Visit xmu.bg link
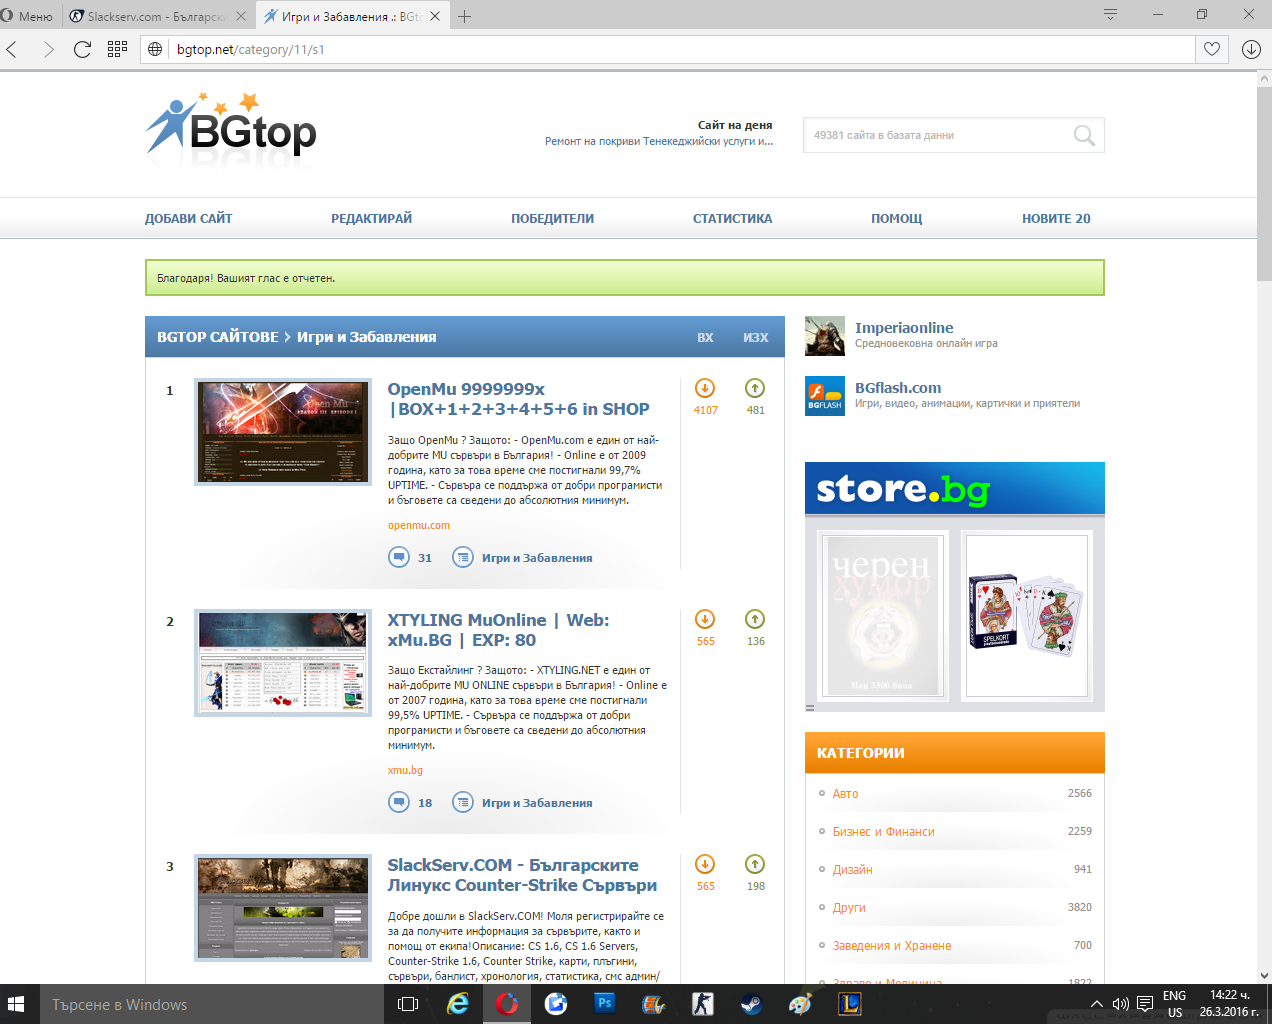Viewport: 1272px width, 1024px height. (405, 770)
